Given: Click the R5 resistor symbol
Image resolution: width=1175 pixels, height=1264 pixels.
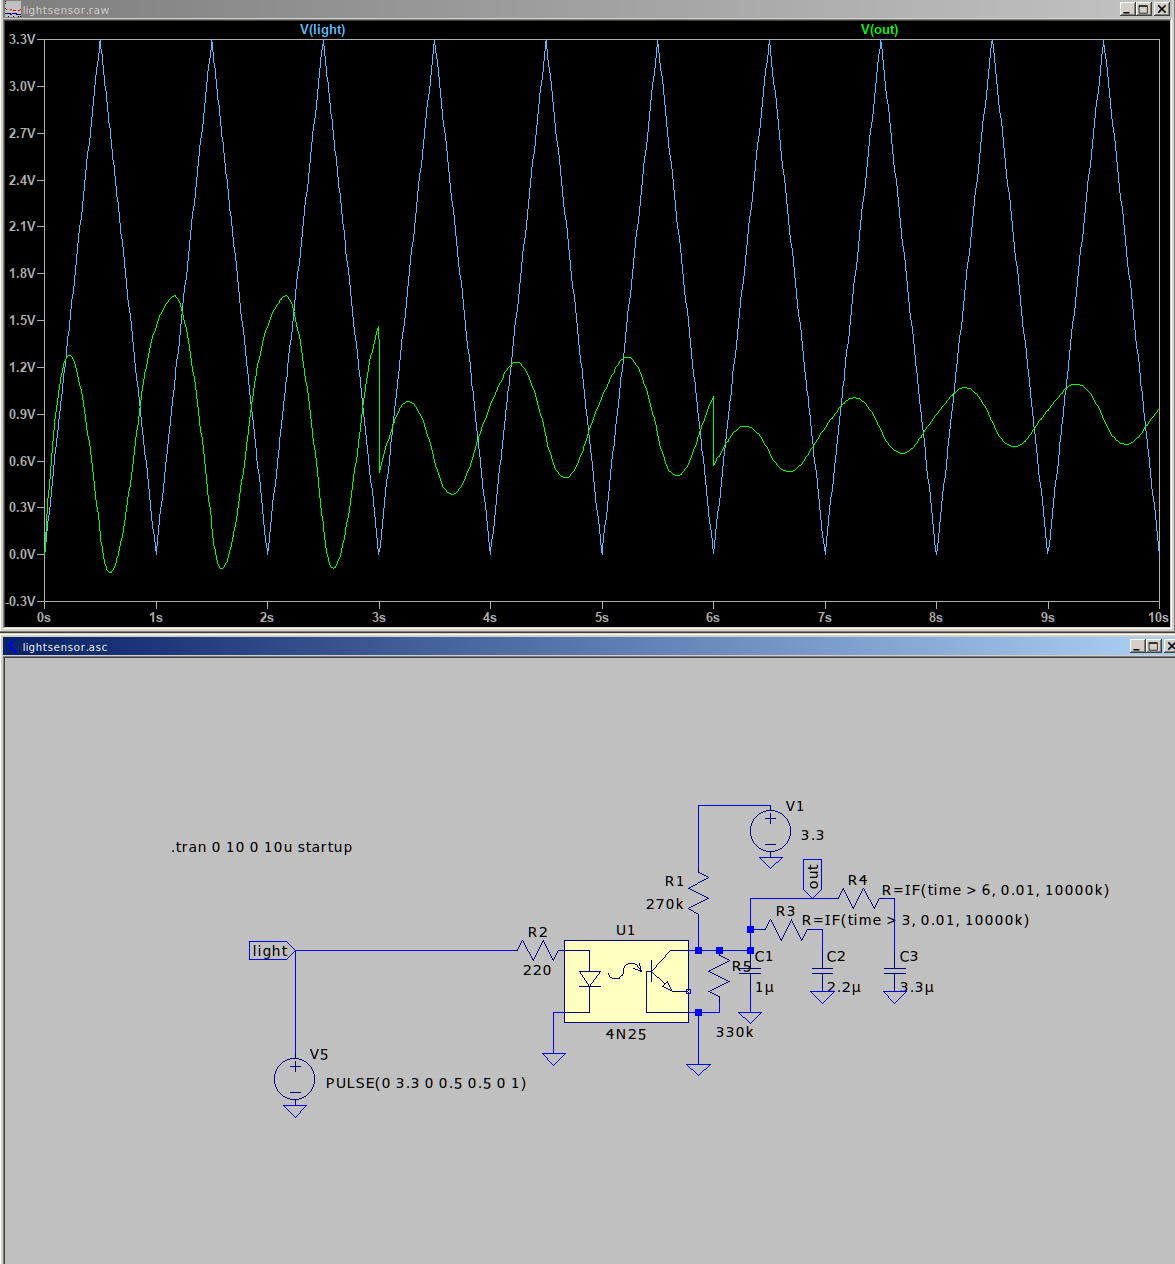Looking at the screenshot, I should 719,973.
